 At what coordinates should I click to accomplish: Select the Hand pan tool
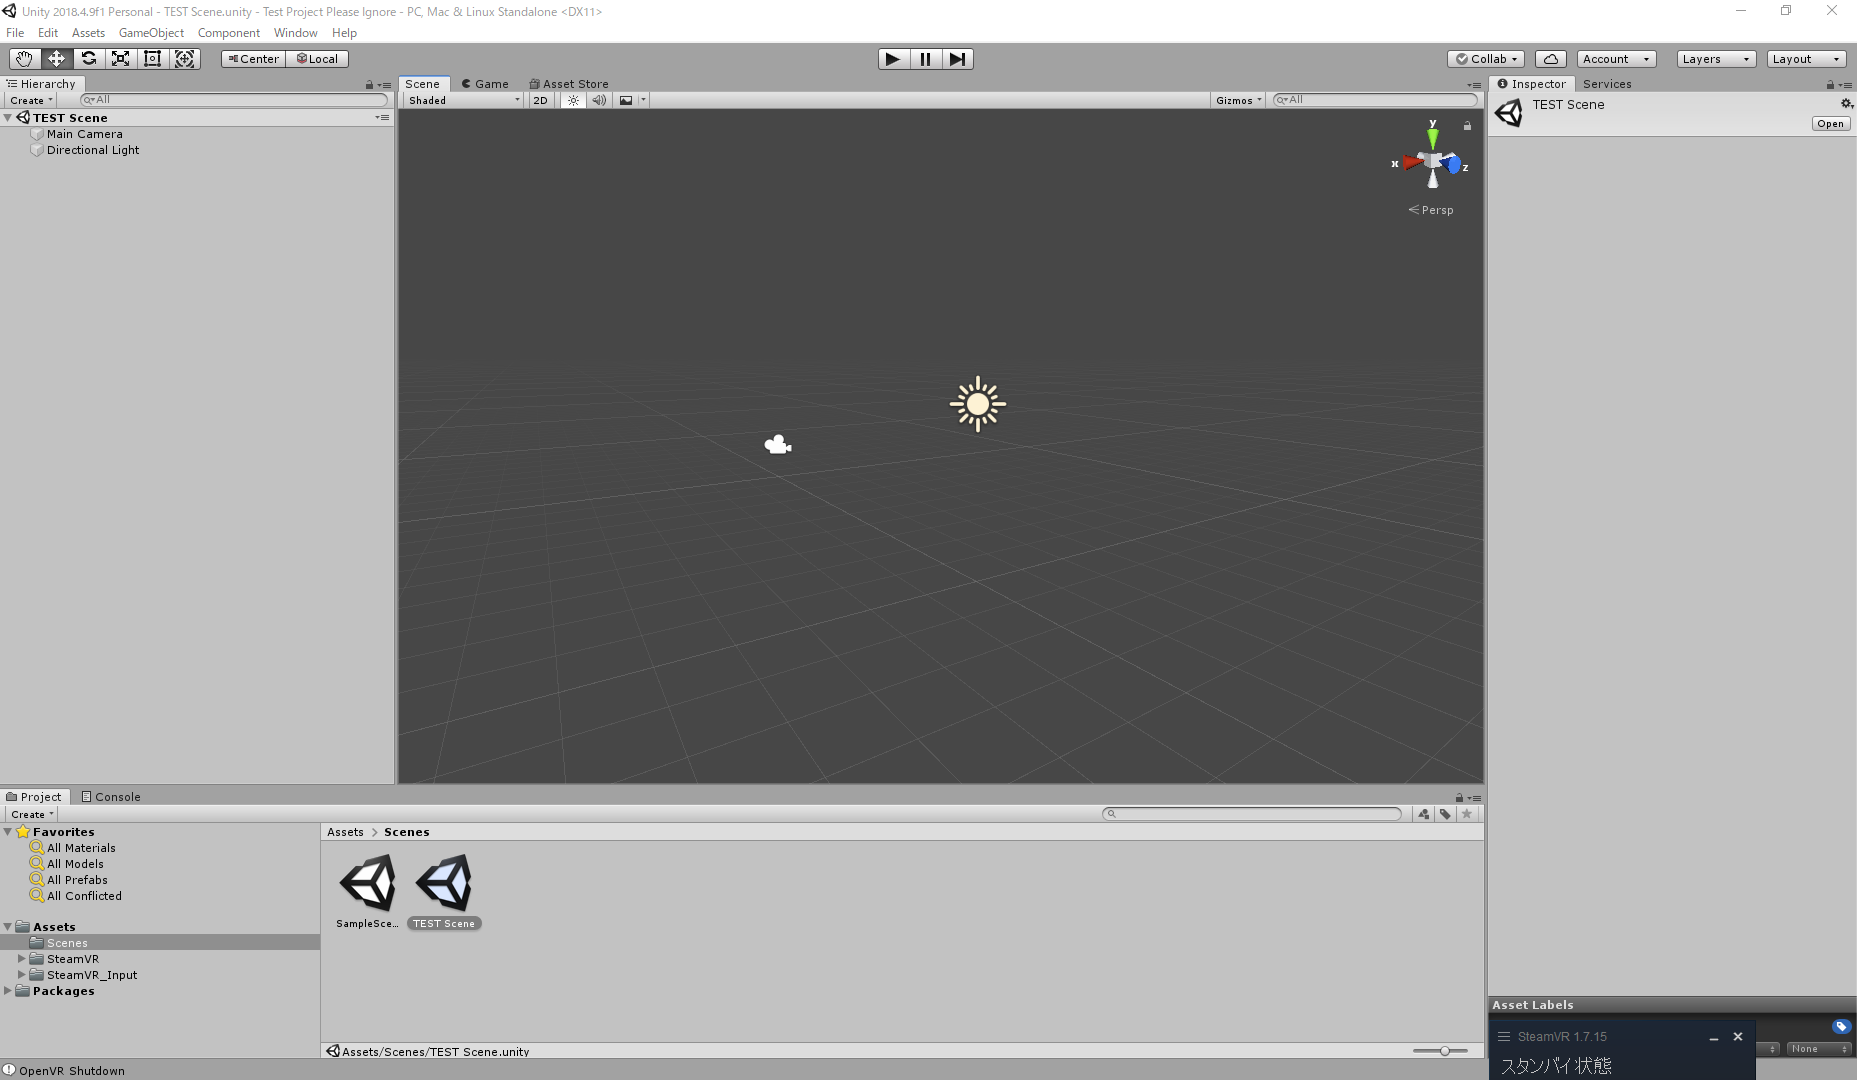pyautogui.click(x=24, y=59)
